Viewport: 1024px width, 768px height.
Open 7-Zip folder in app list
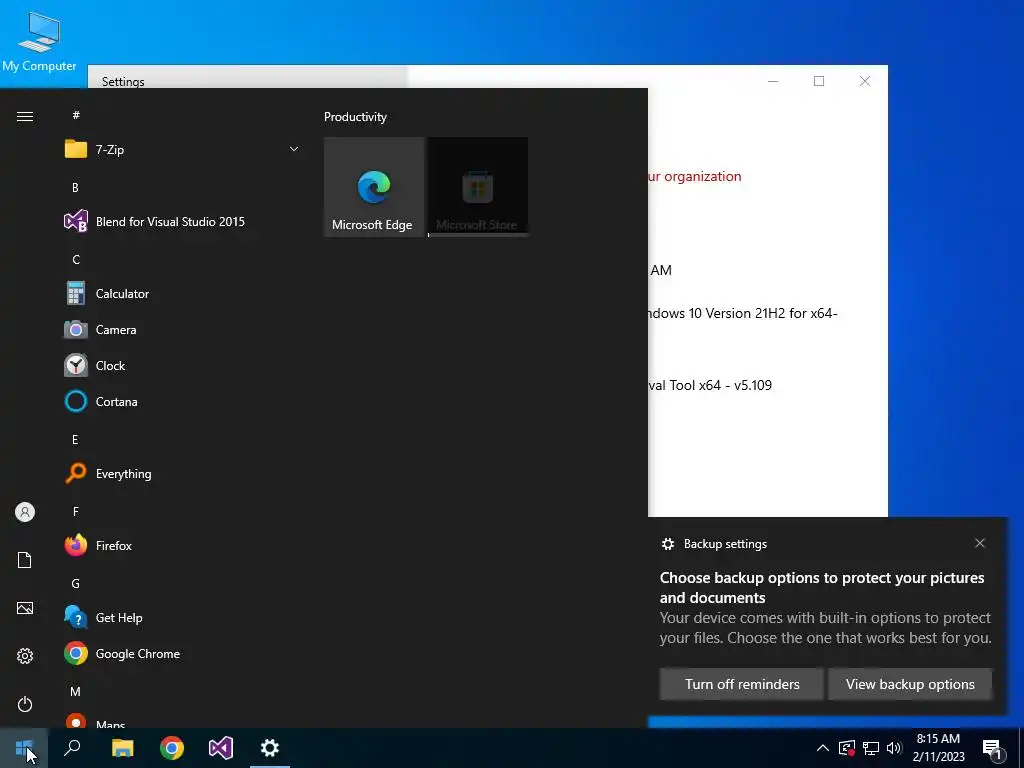pyautogui.click(x=182, y=150)
